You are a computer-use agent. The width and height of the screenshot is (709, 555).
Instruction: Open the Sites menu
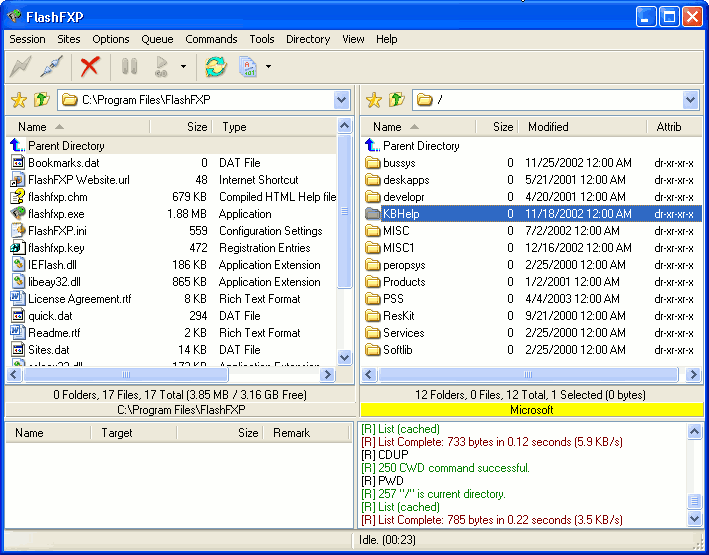click(69, 39)
